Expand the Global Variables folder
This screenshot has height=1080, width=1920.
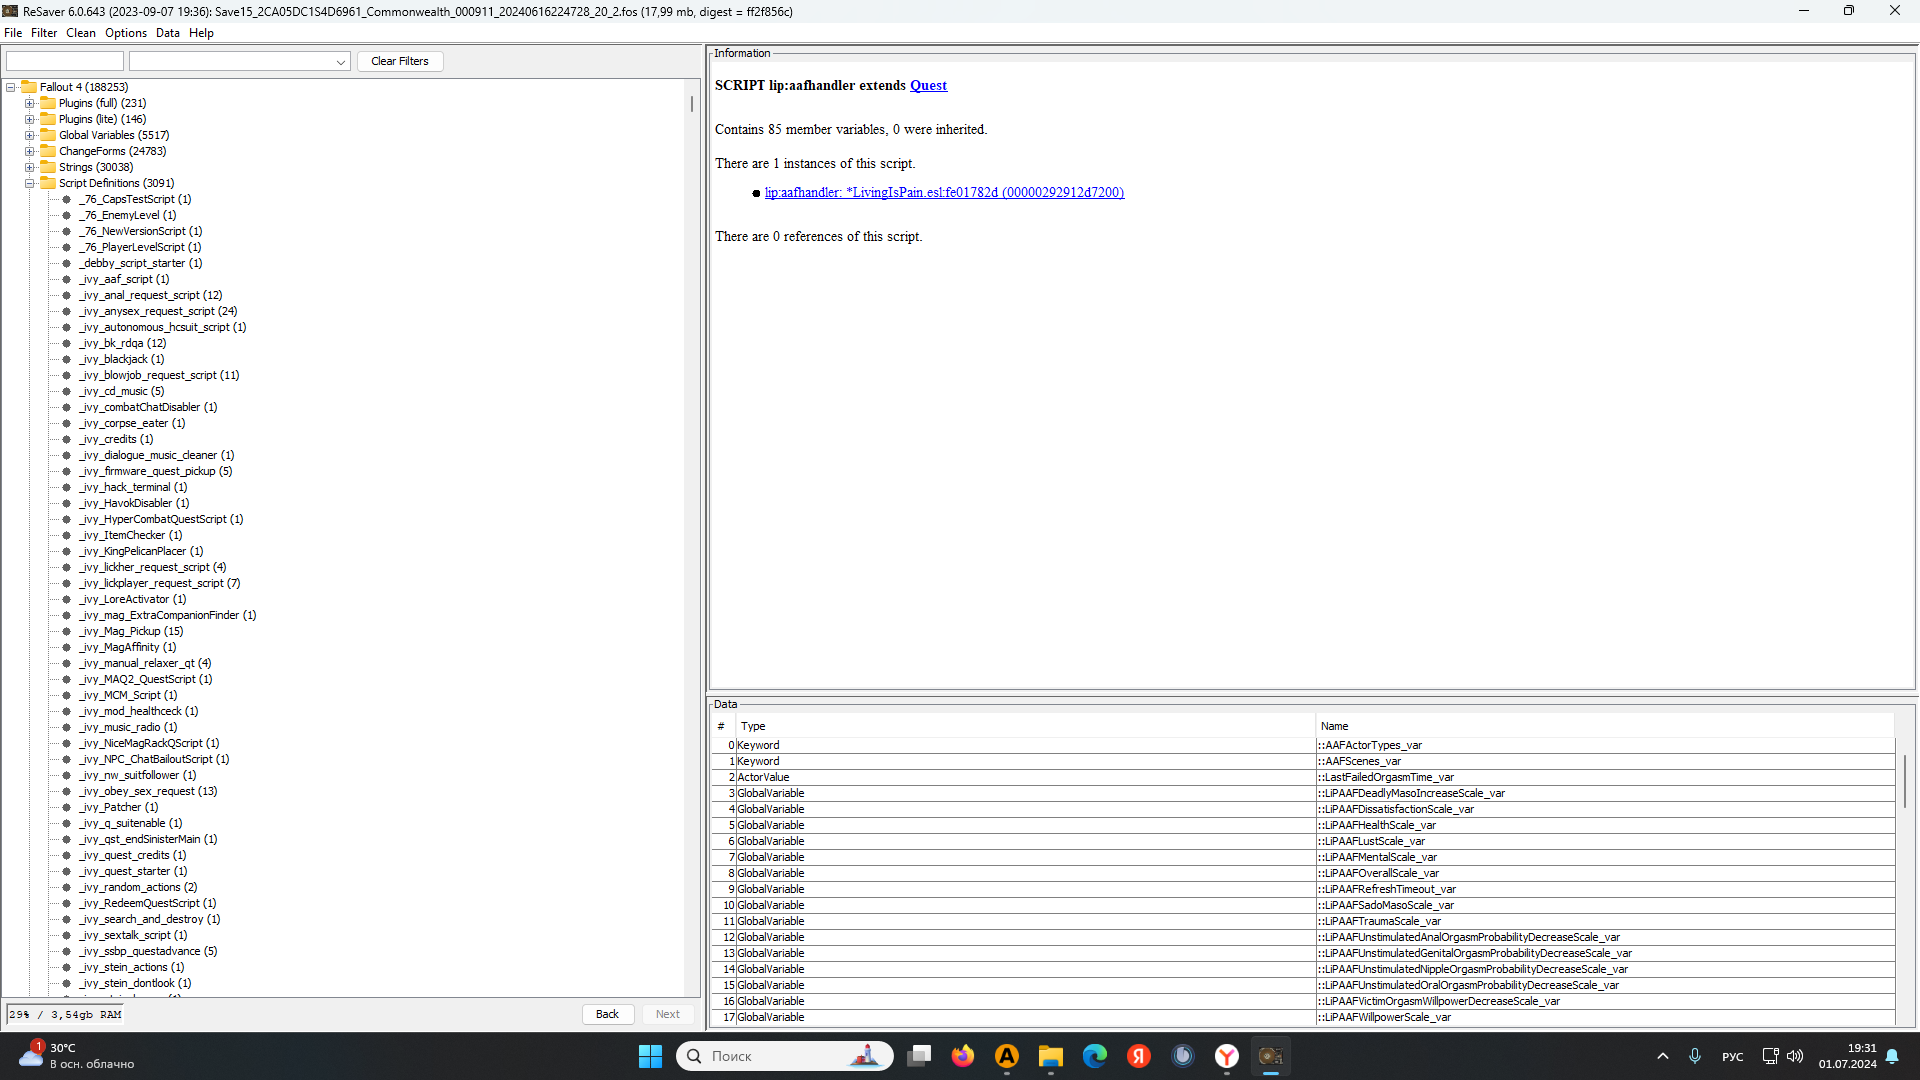[x=30, y=135]
